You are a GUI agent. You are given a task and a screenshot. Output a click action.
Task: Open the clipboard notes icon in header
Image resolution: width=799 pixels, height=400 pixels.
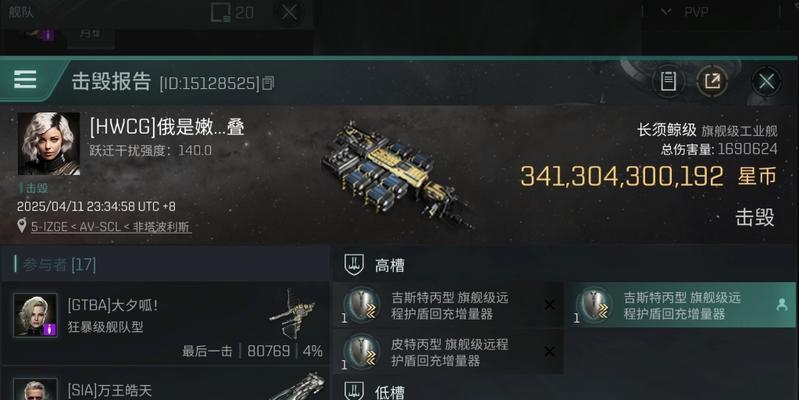click(668, 81)
